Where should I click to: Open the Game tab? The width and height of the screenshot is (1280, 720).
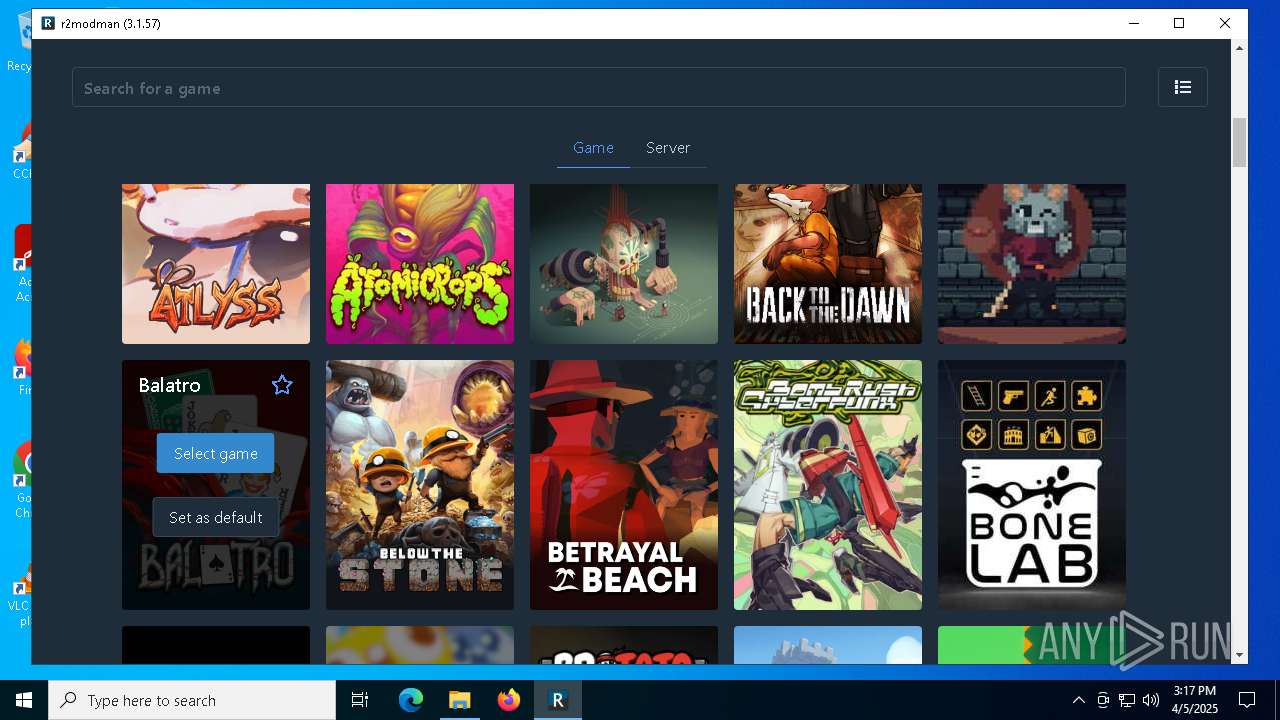coord(593,148)
